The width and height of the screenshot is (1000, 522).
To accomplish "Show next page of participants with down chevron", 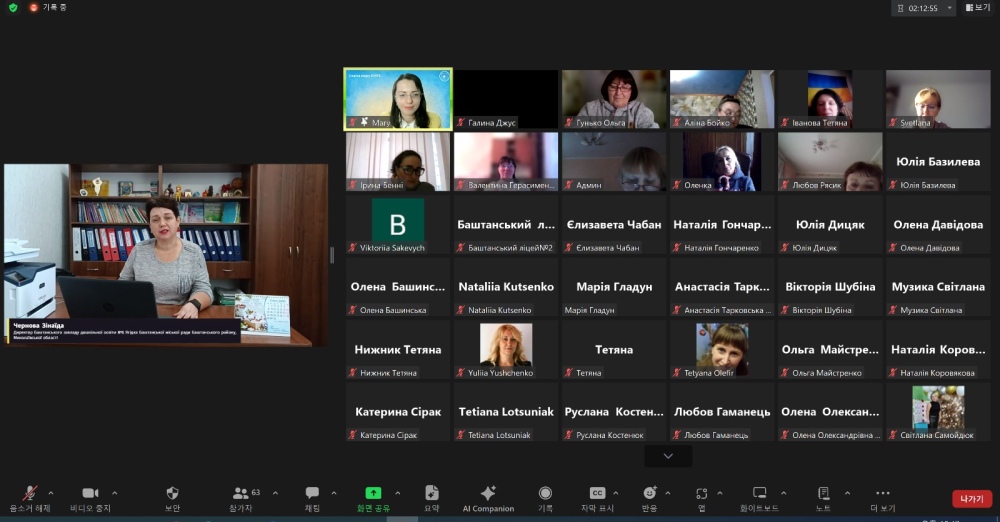I will tap(669, 456).
